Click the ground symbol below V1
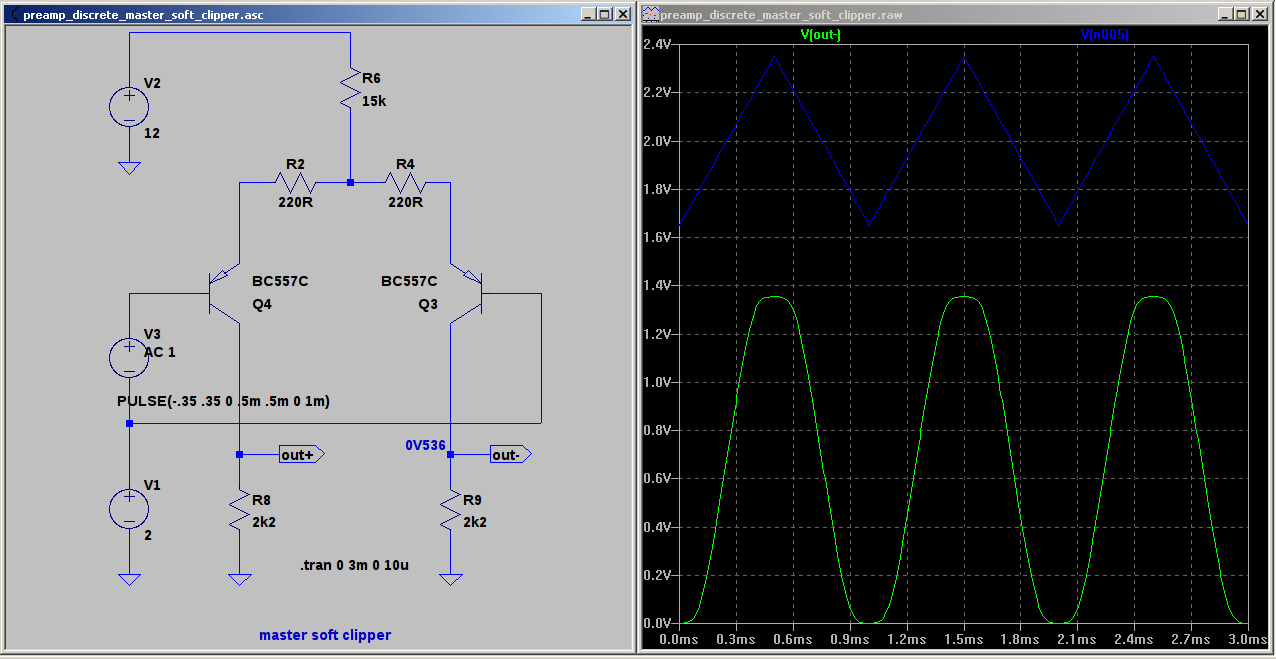This screenshot has height=659, width=1276. coord(129,579)
